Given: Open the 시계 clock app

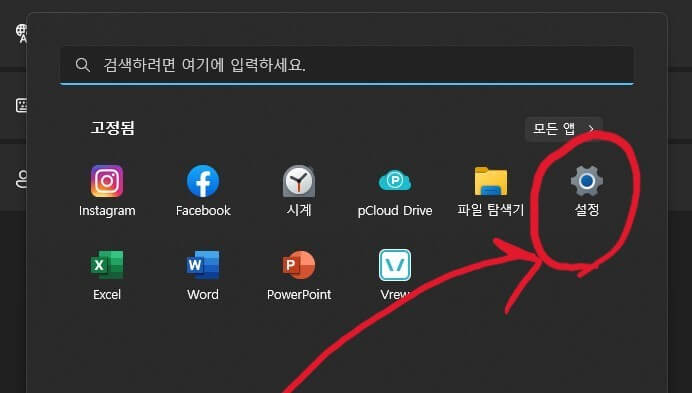Looking at the screenshot, I should [x=299, y=181].
